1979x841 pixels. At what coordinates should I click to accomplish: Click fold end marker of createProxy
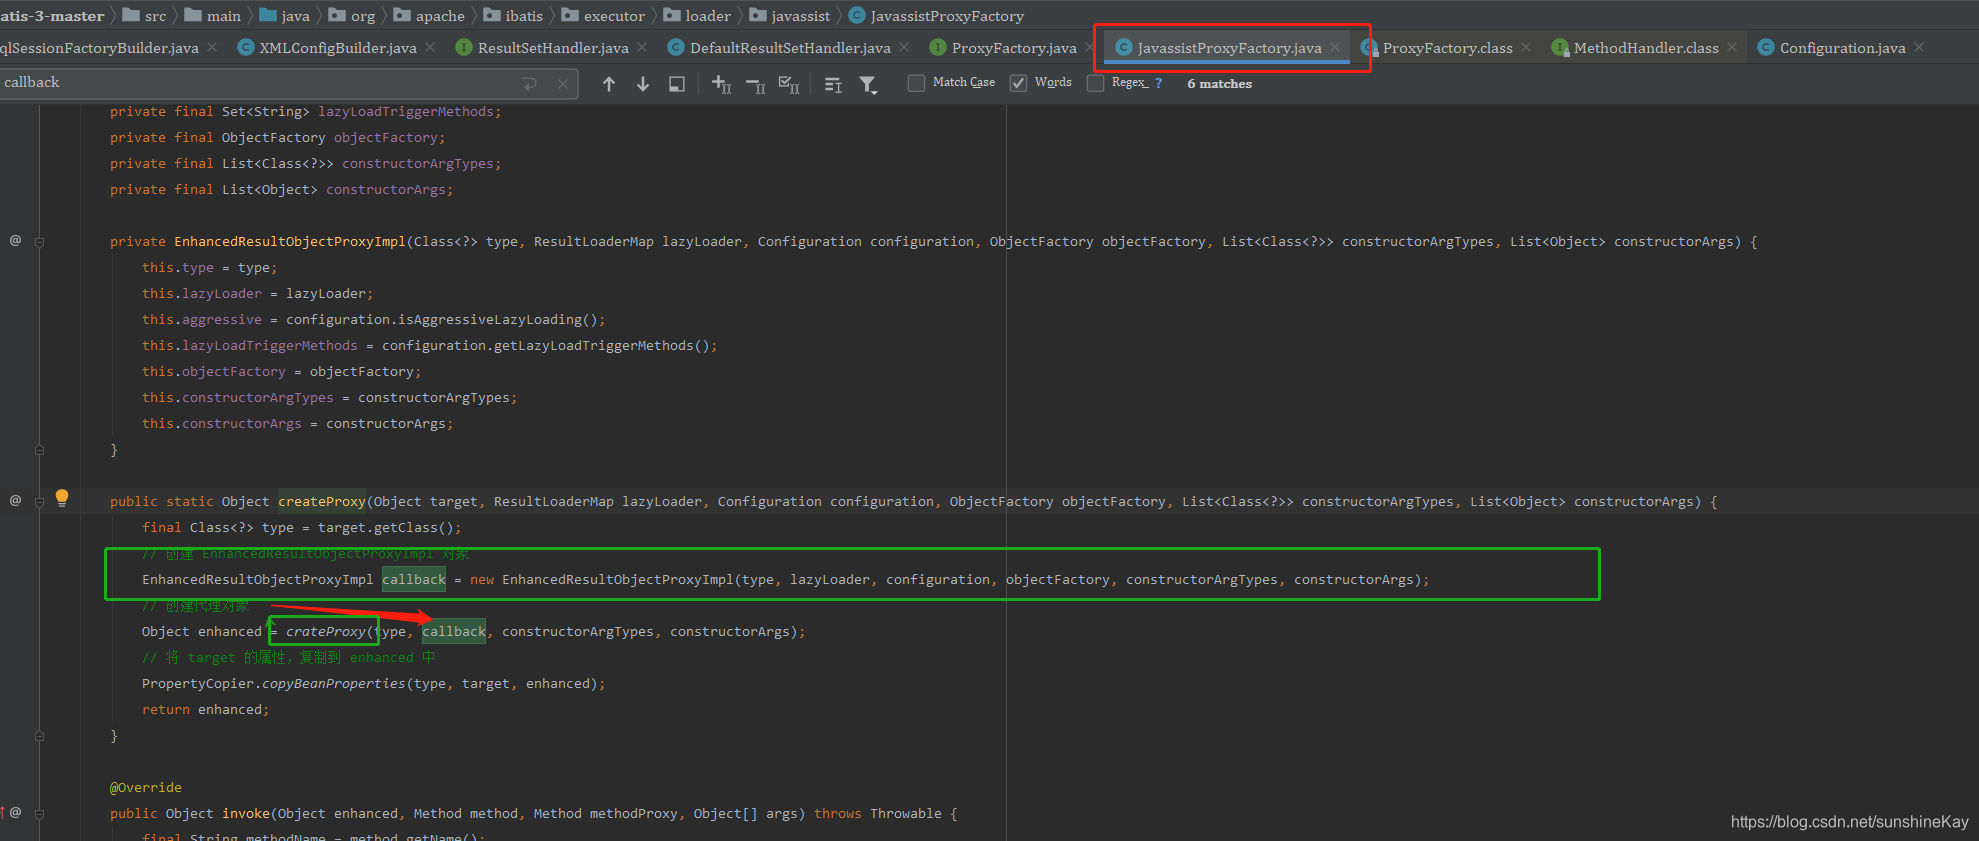[39, 736]
